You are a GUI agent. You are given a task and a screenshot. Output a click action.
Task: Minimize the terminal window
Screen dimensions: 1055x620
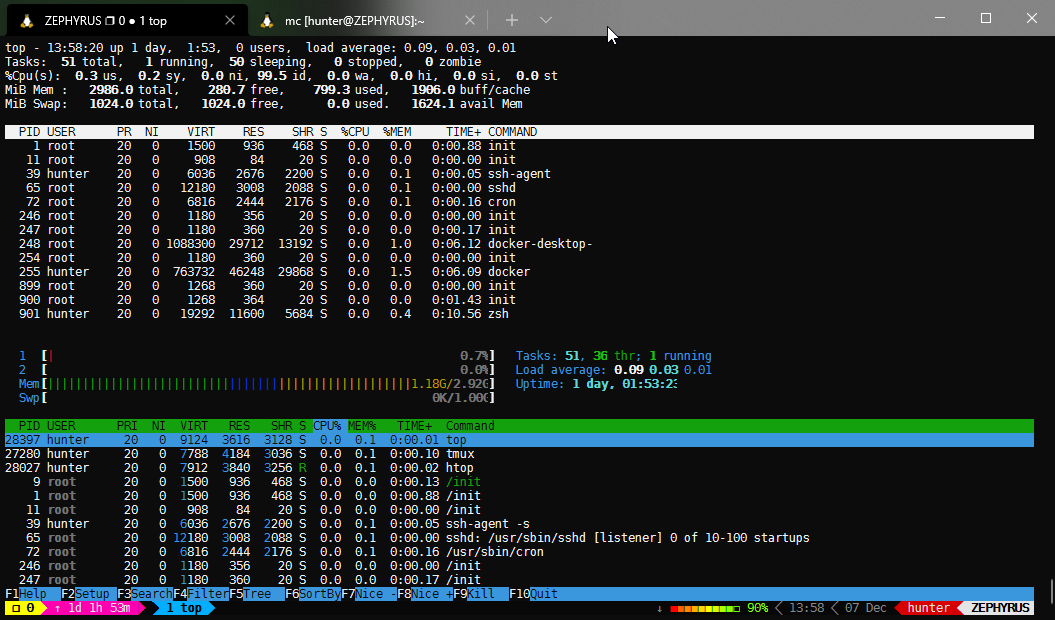(940, 18)
